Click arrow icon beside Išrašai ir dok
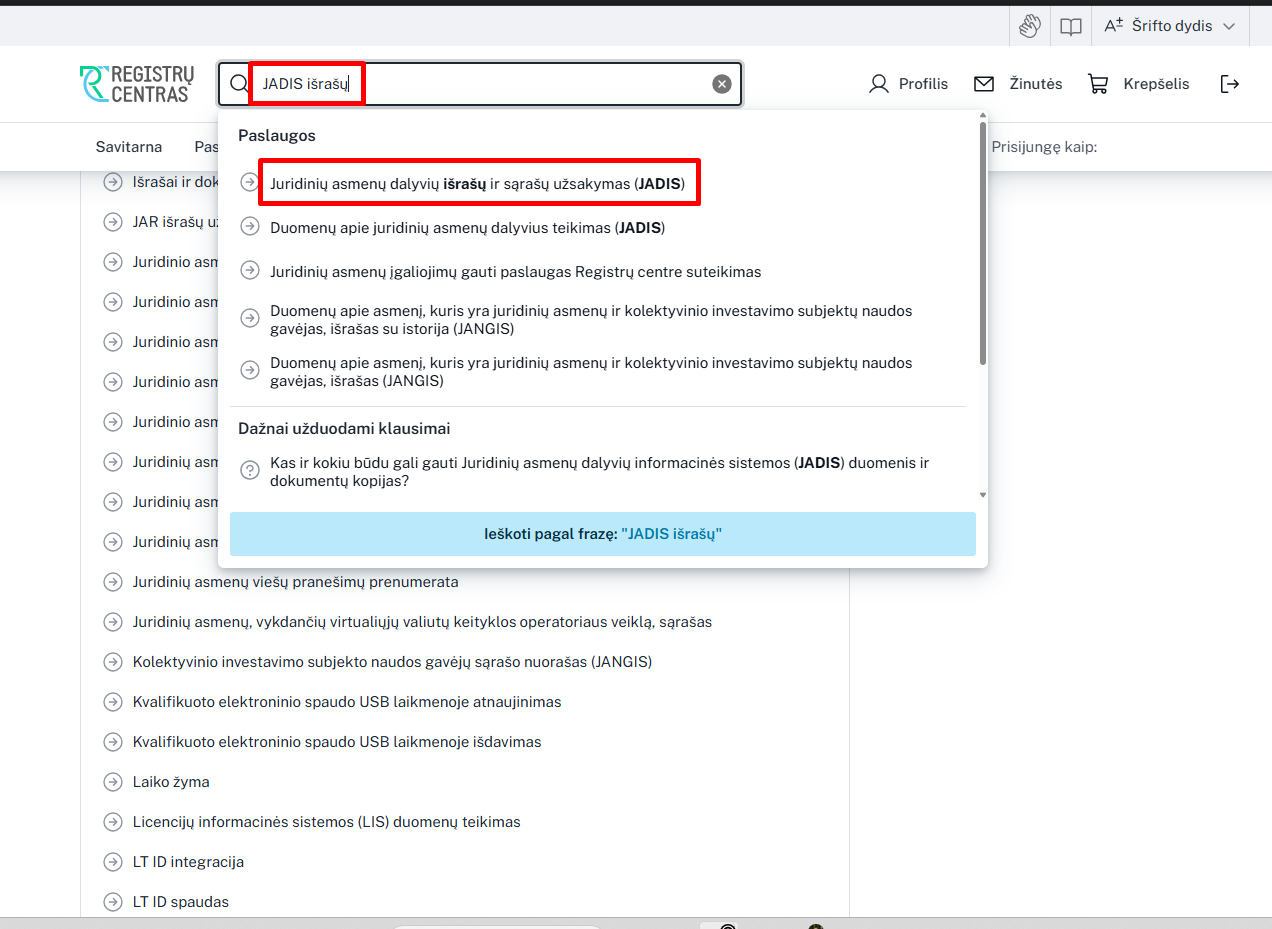Viewport: 1272px width, 929px height. [x=113, y=182]
